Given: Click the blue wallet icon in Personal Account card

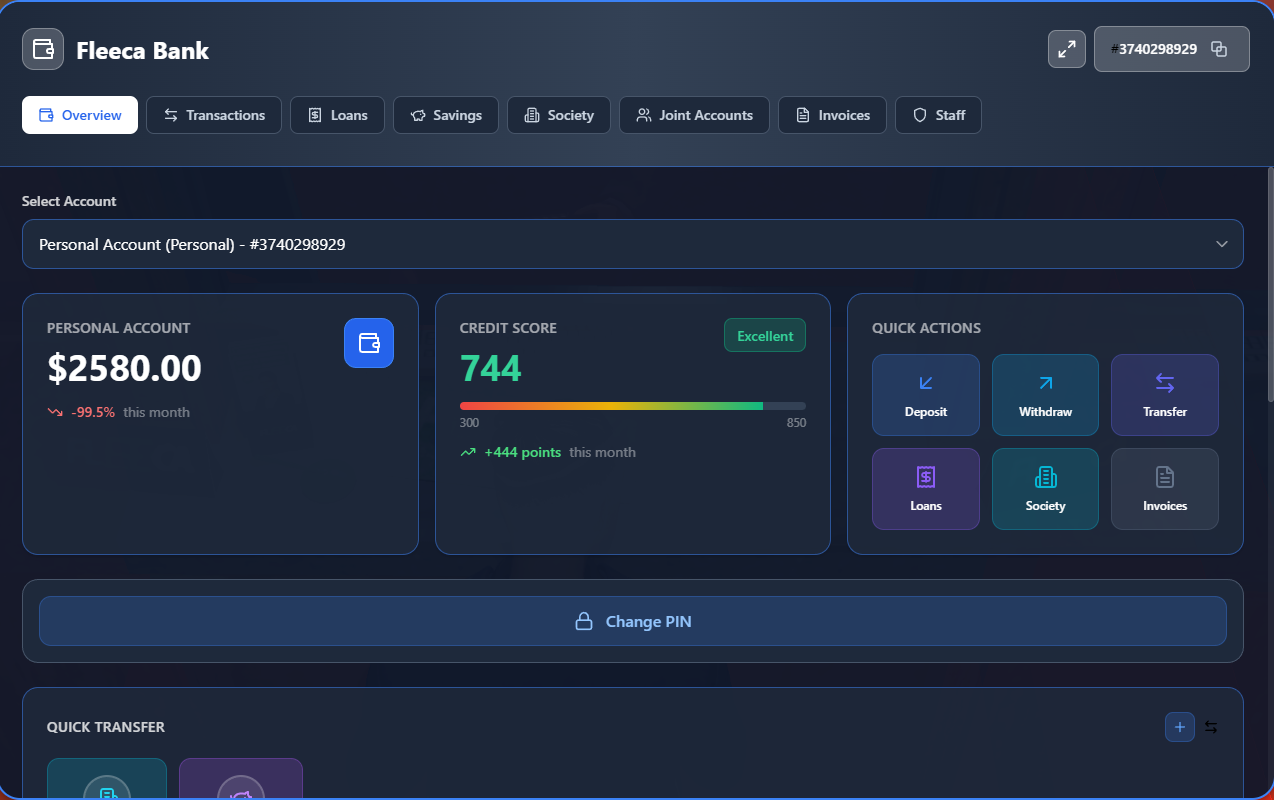Looking at the screenshot, I should [x=369, y=343].
